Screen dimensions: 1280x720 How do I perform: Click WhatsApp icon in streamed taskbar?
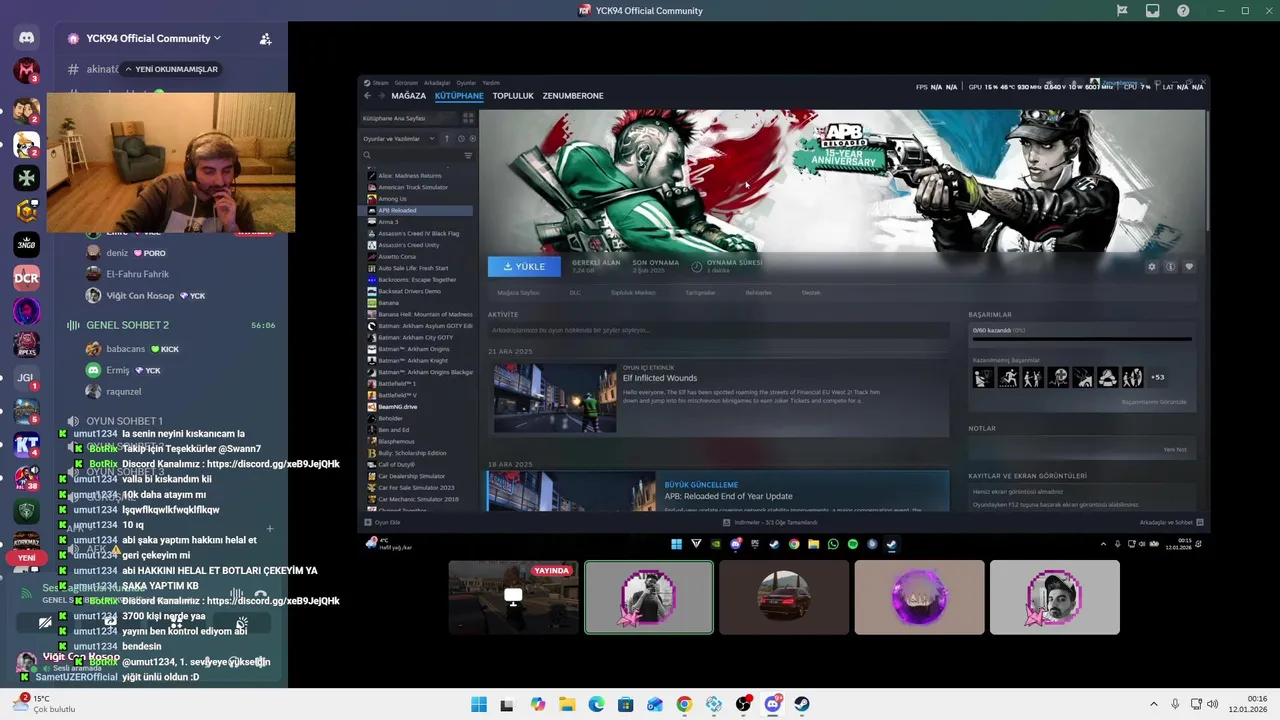(x=833, y=544)
